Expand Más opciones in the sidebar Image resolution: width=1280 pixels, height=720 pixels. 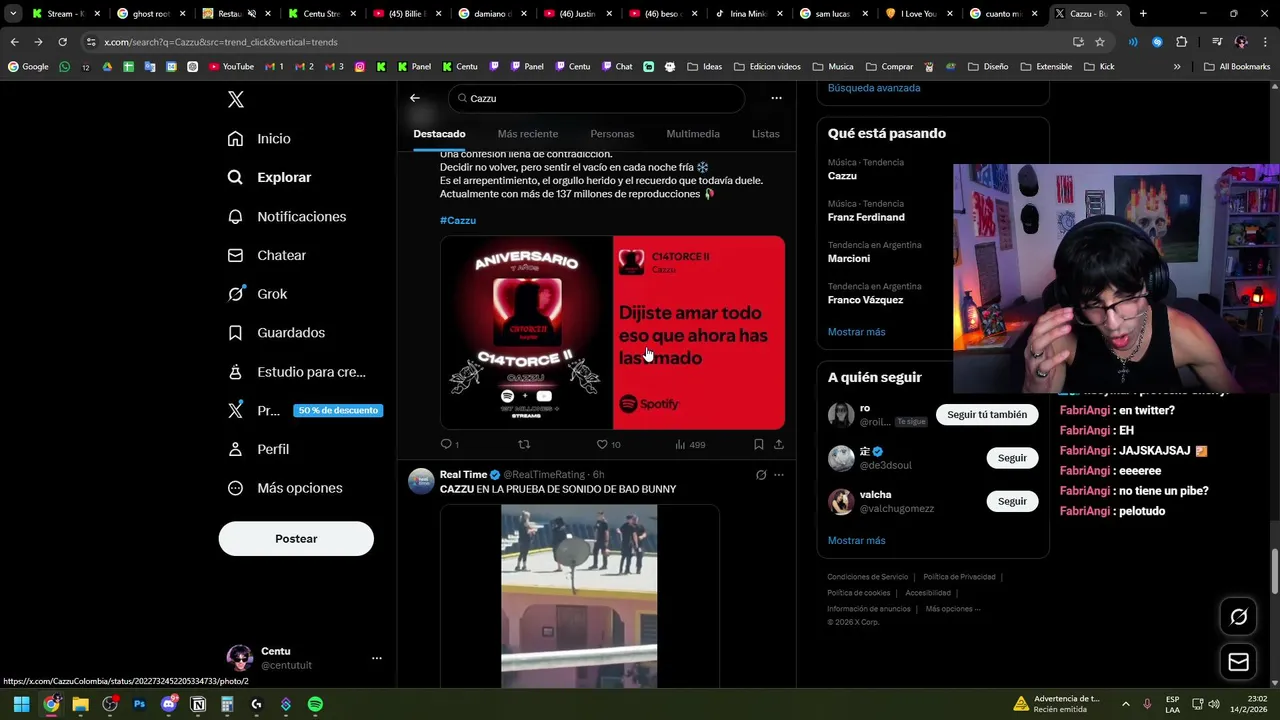(x=285, y=488)
